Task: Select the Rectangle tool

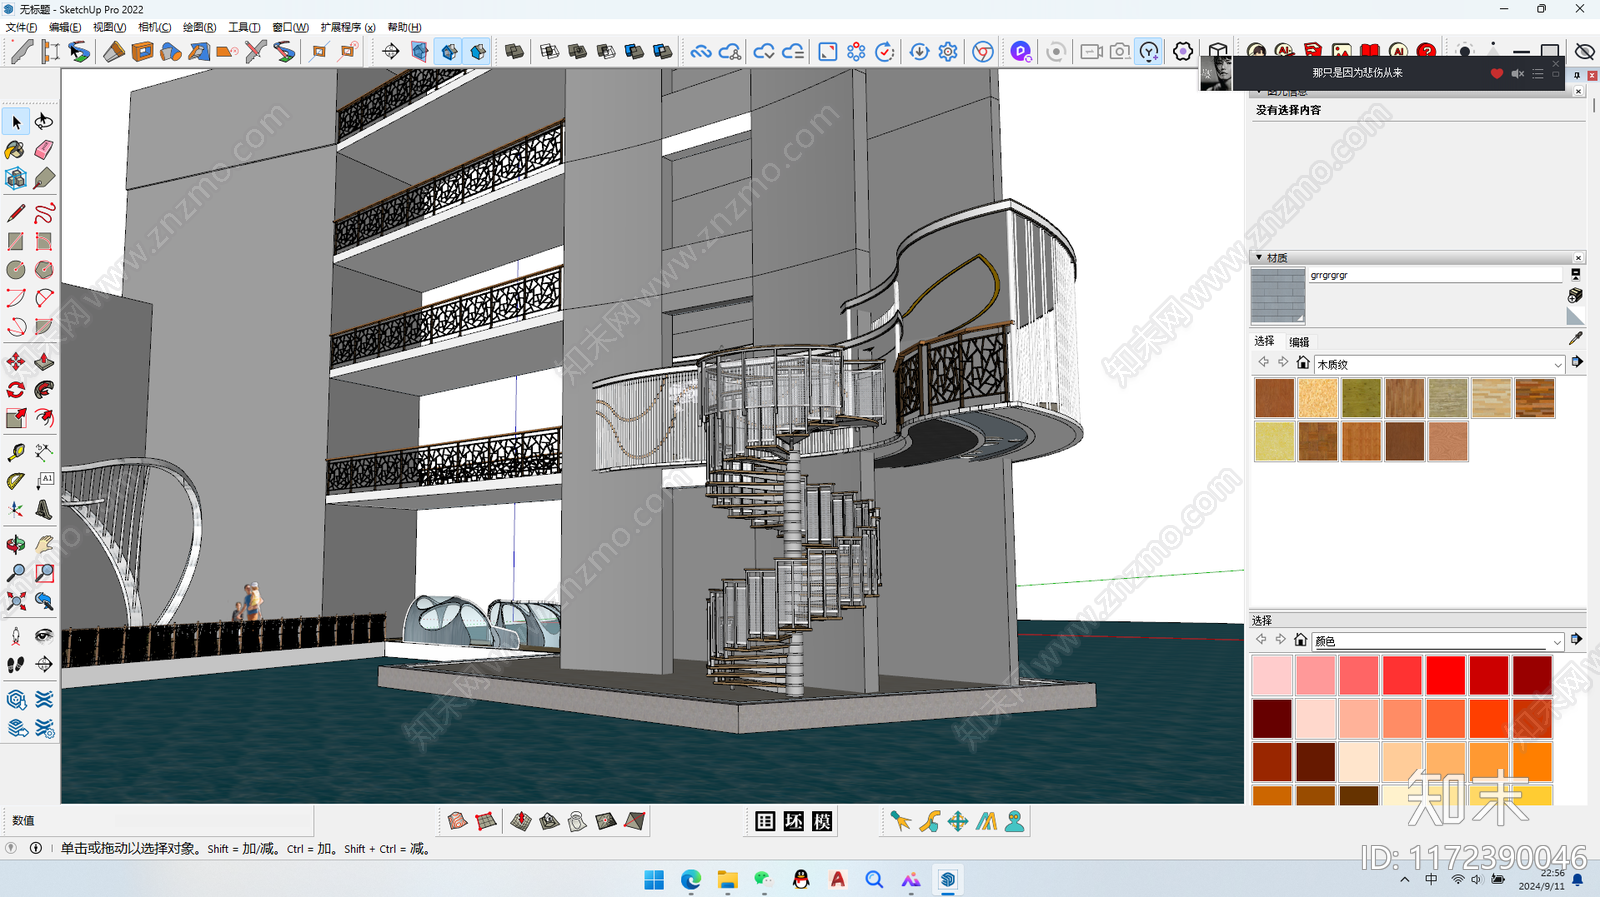Action: click(x=16, y=241)
